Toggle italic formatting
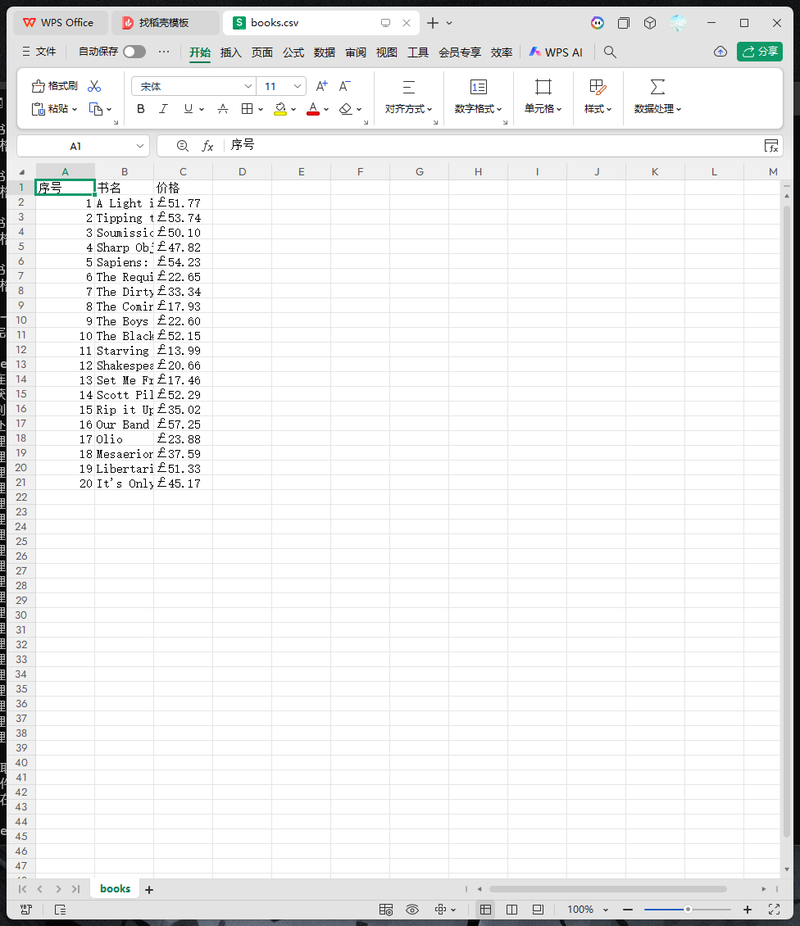The width and height of the screenshot is (800, 926). click(164, 109)
